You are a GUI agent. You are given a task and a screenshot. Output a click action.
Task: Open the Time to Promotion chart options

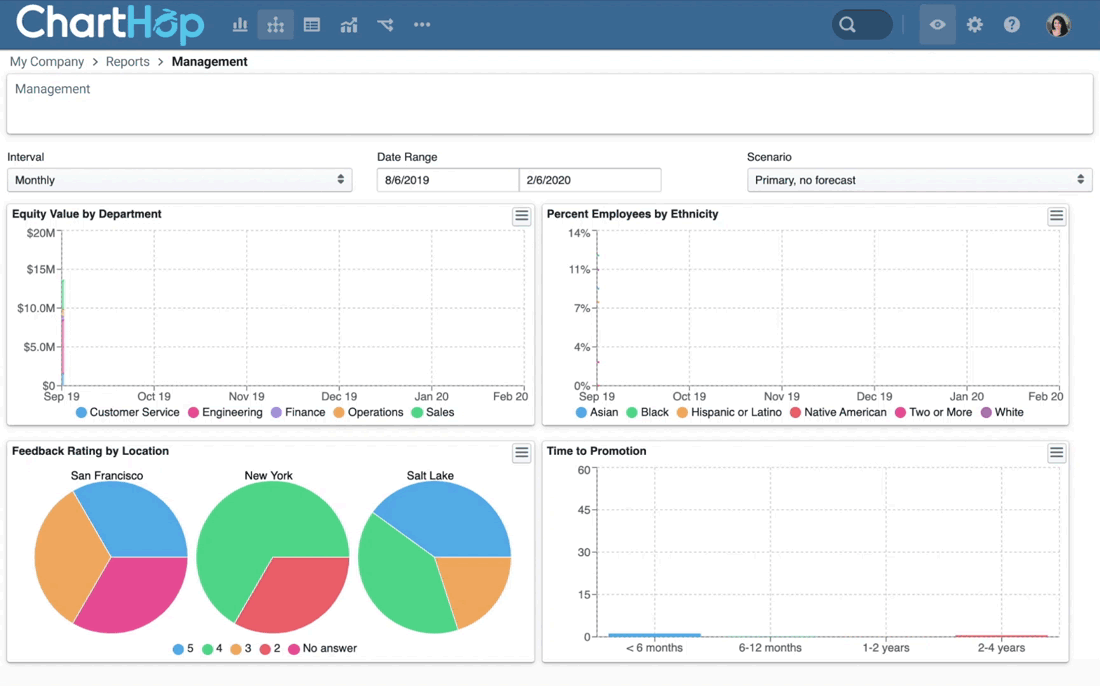(1056, 453)
